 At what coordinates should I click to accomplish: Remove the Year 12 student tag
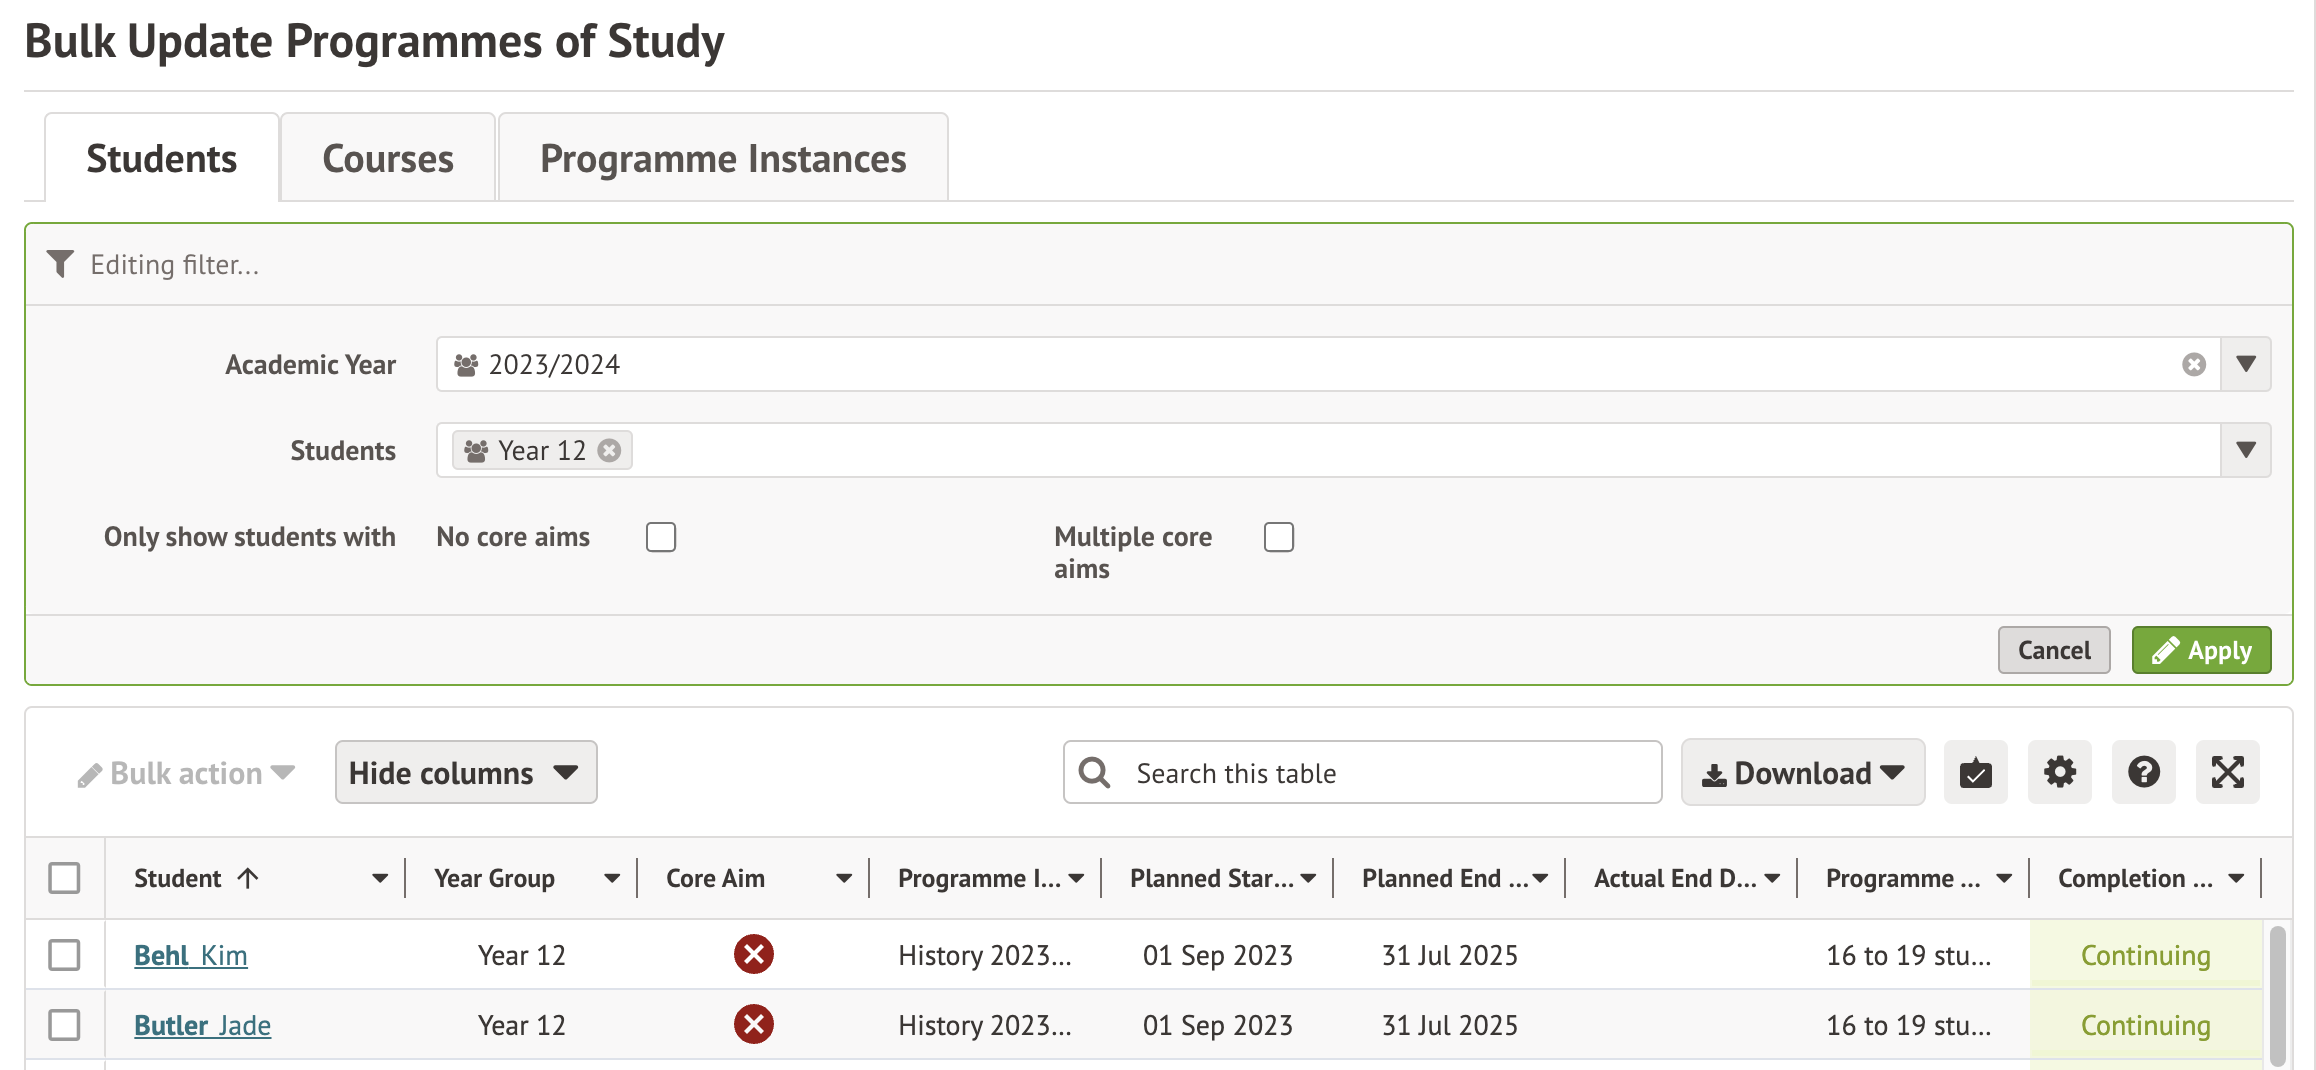pyautogui.click(x=609, y=451)
